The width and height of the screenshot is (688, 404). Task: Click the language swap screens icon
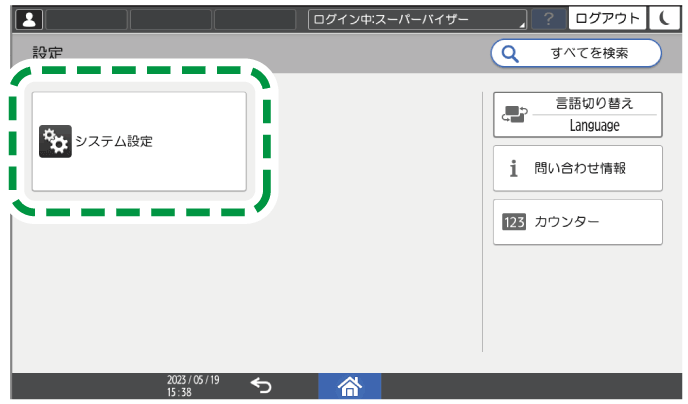point(515,114)
